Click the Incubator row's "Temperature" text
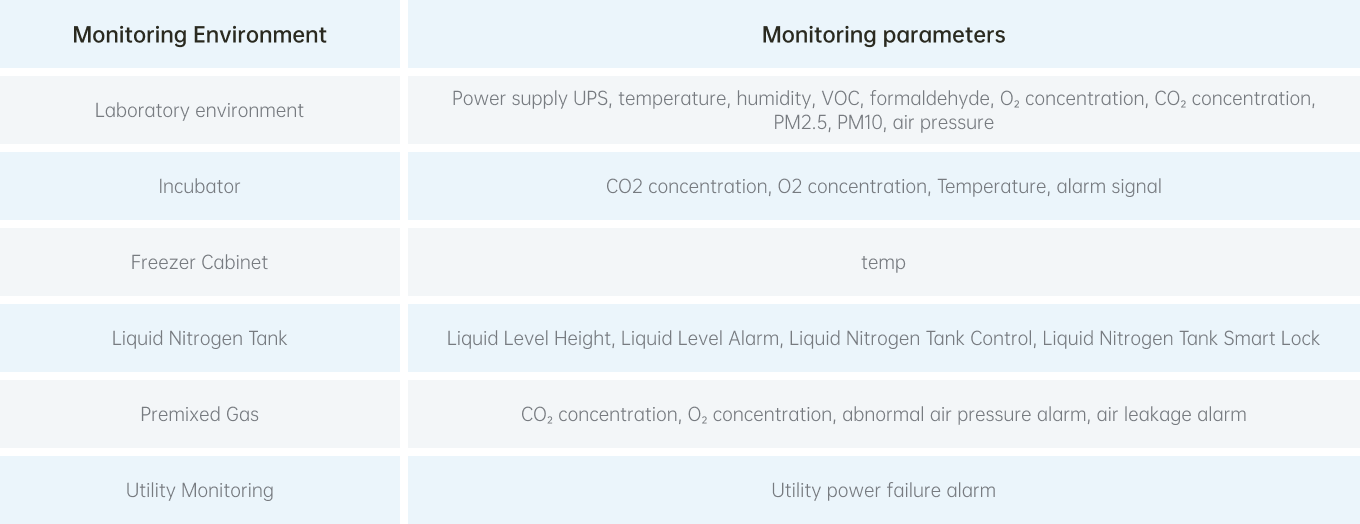The width and height of the screenshot is (1360, 524). click(x=991, y=186)
